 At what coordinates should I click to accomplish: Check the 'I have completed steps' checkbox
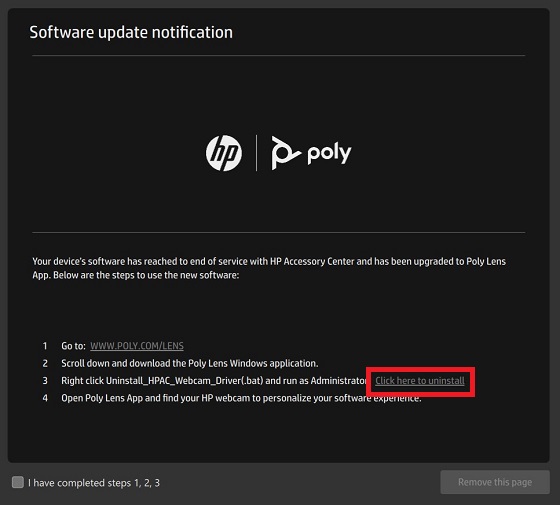18,482
